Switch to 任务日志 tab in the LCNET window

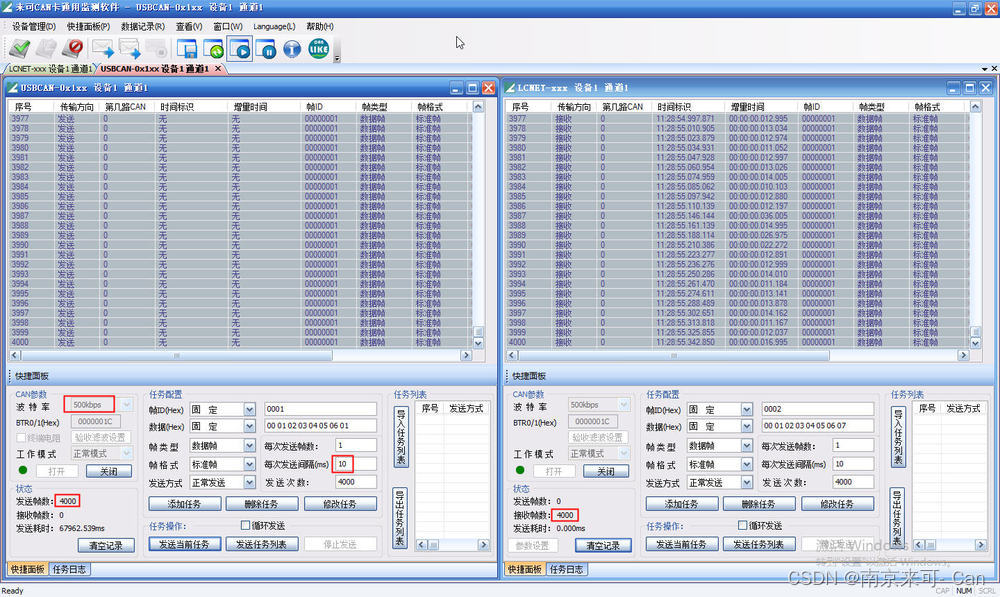point(566,569)
